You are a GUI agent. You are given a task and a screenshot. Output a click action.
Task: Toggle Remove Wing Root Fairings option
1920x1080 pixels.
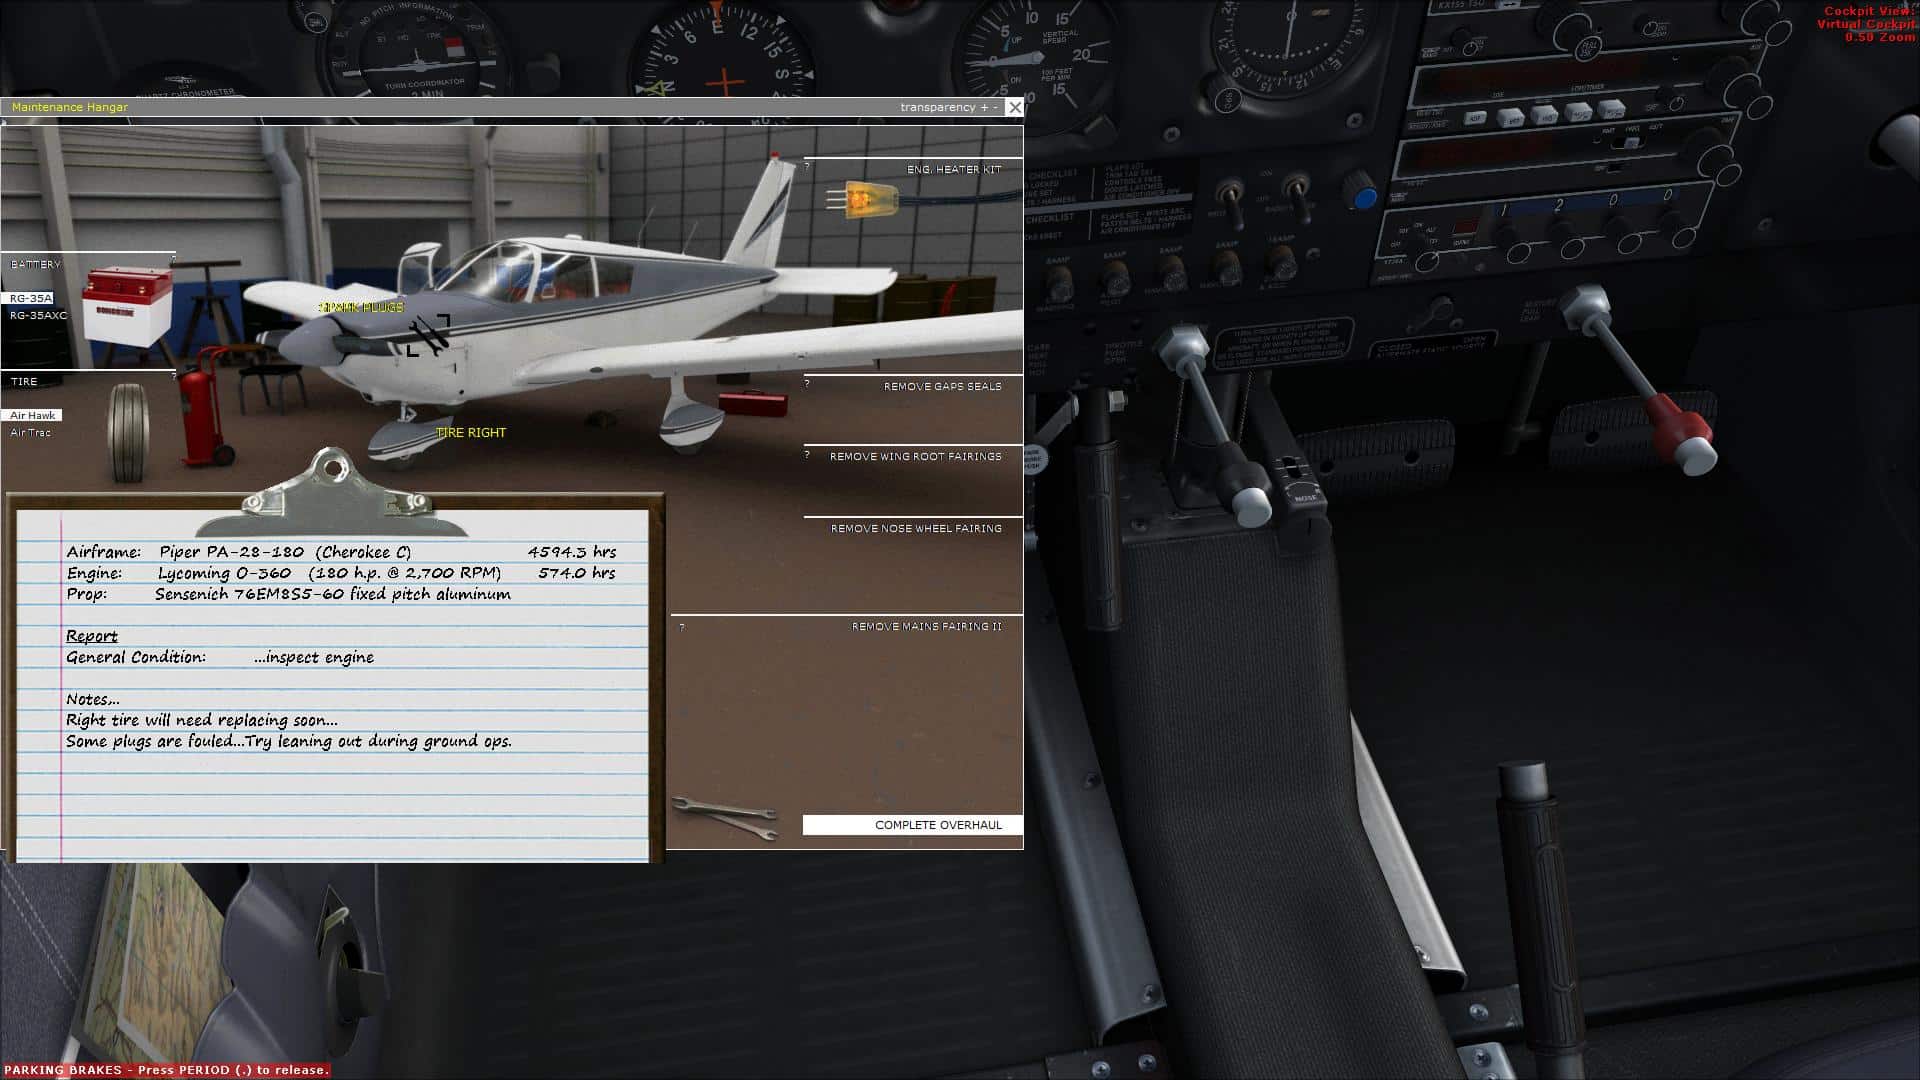point(915,456)
